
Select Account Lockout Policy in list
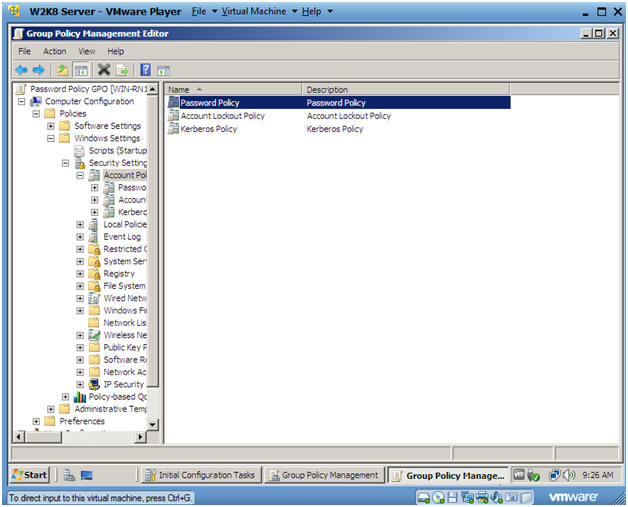point(223,116)
